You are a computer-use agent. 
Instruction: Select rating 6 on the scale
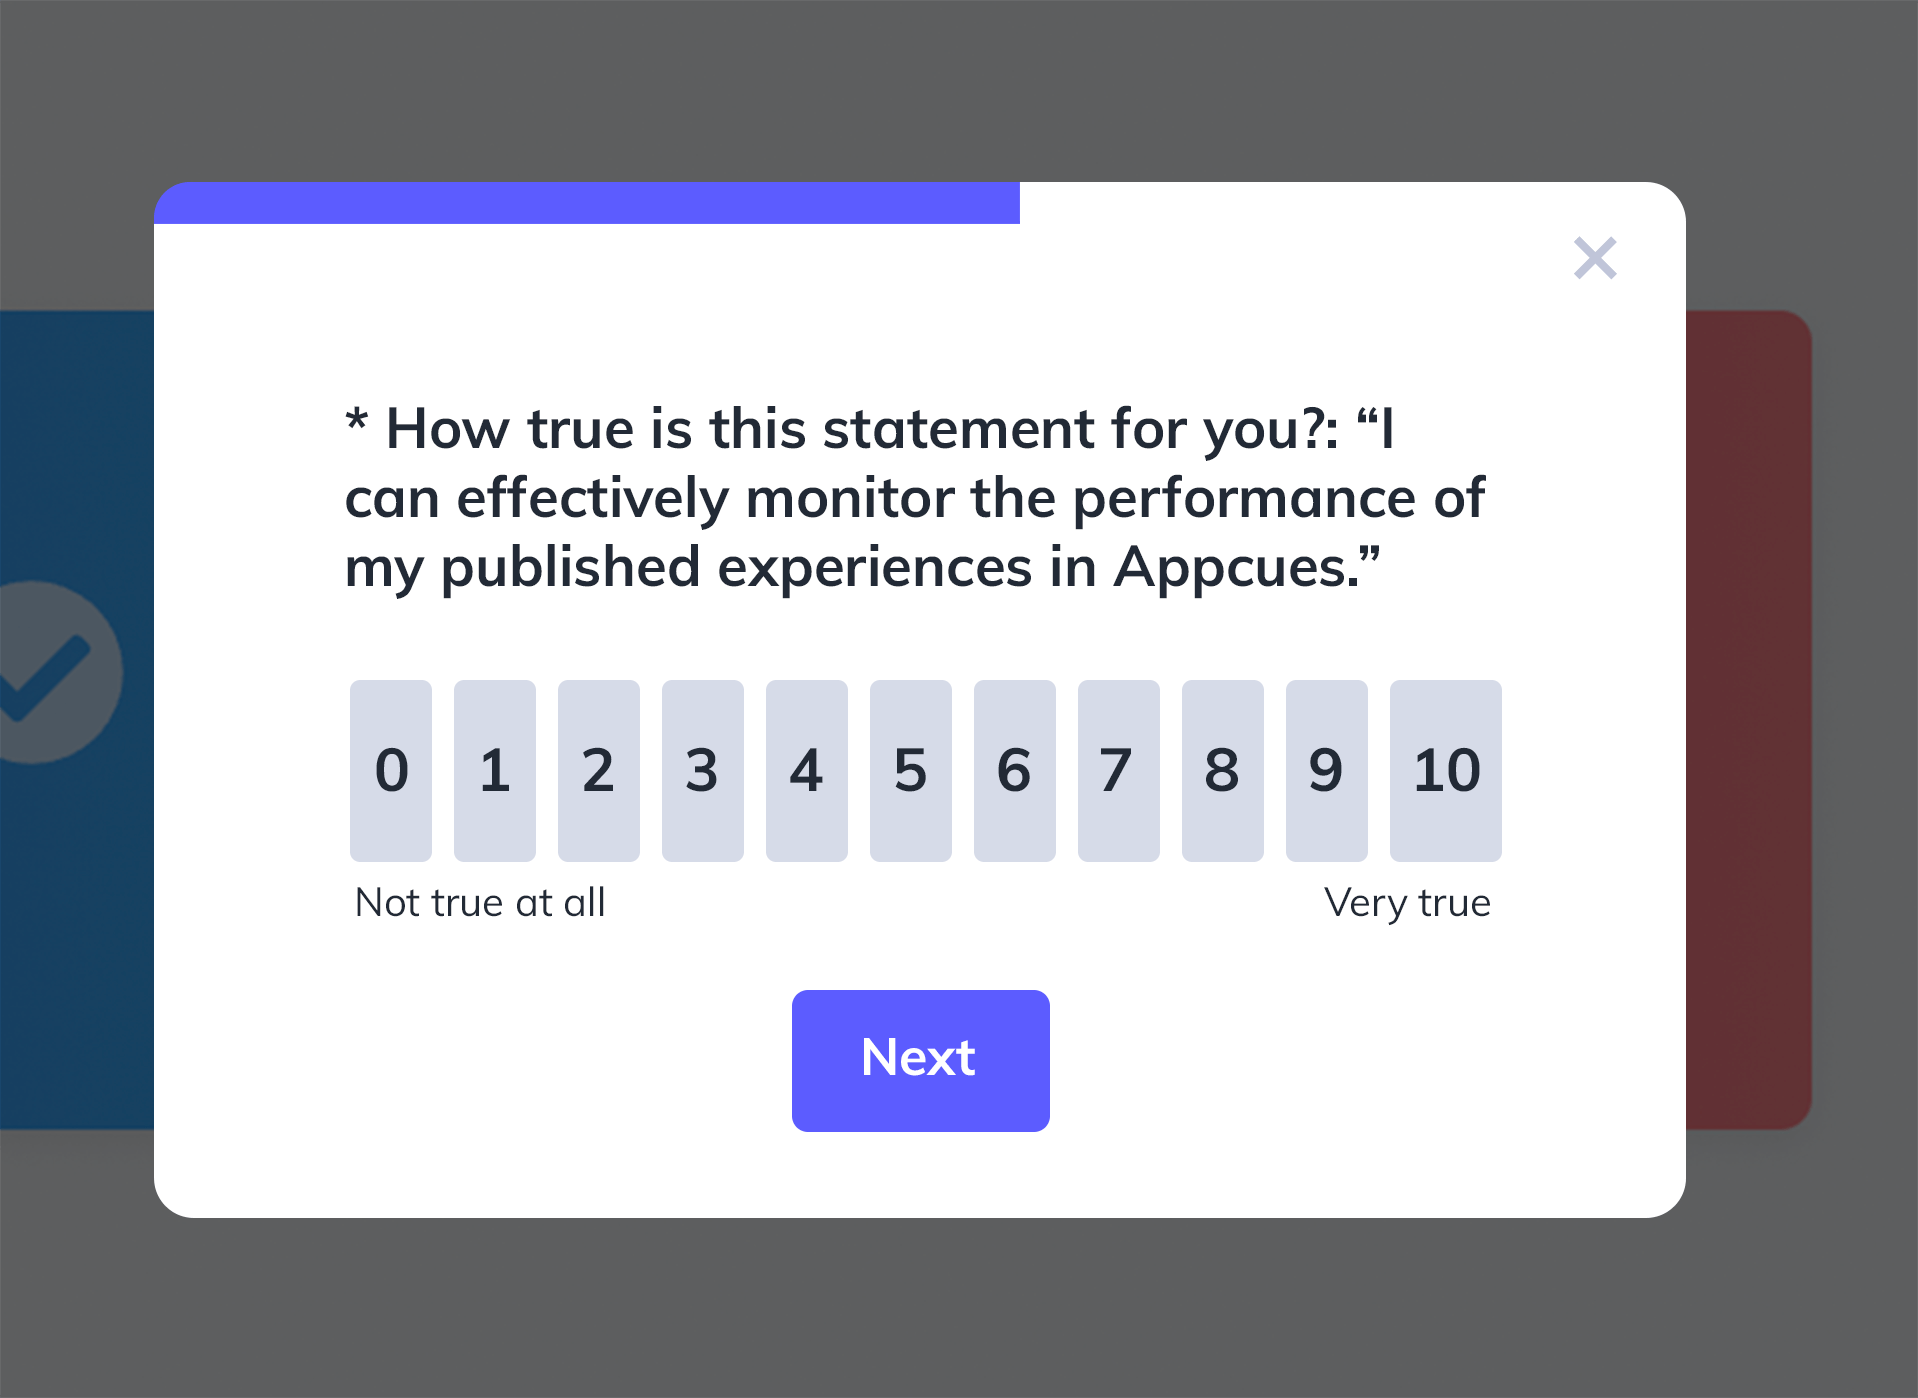[1015, 770]
